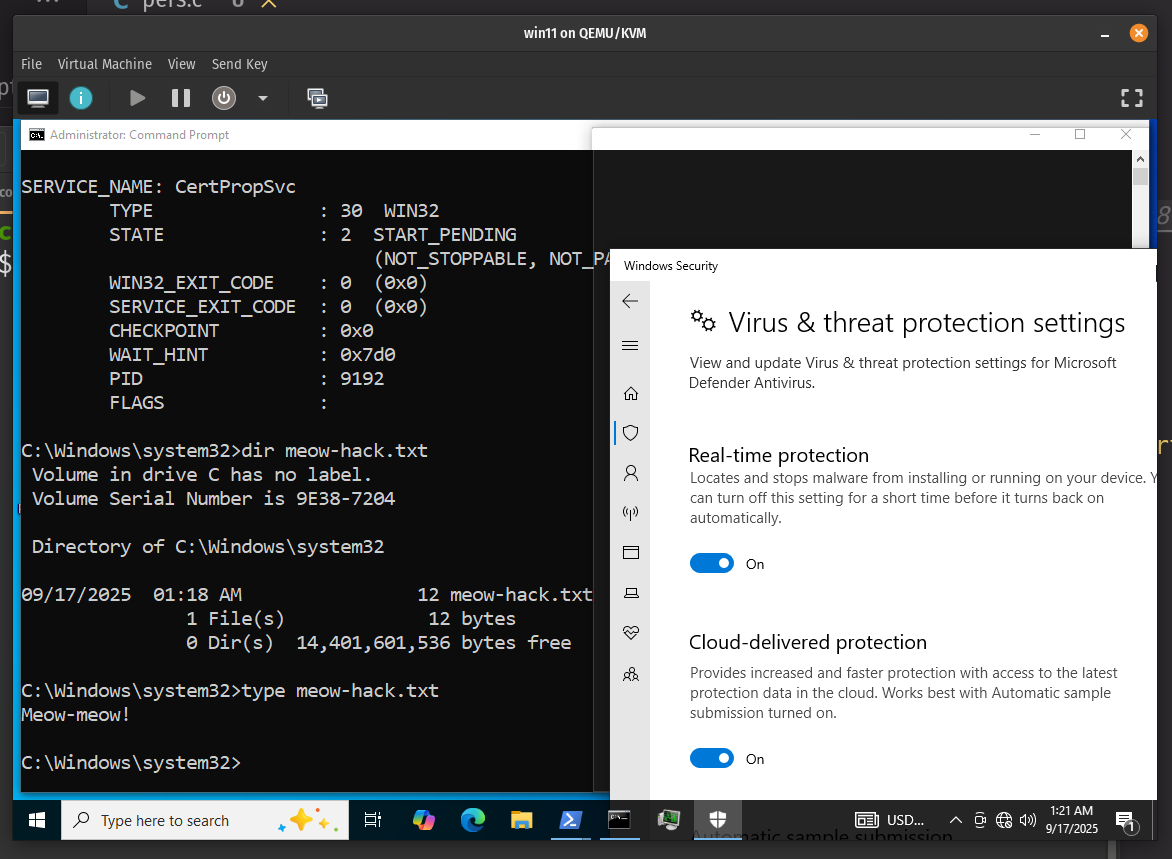Go back in Windows Security
1172x859 pixels.
tap(630, 301)
